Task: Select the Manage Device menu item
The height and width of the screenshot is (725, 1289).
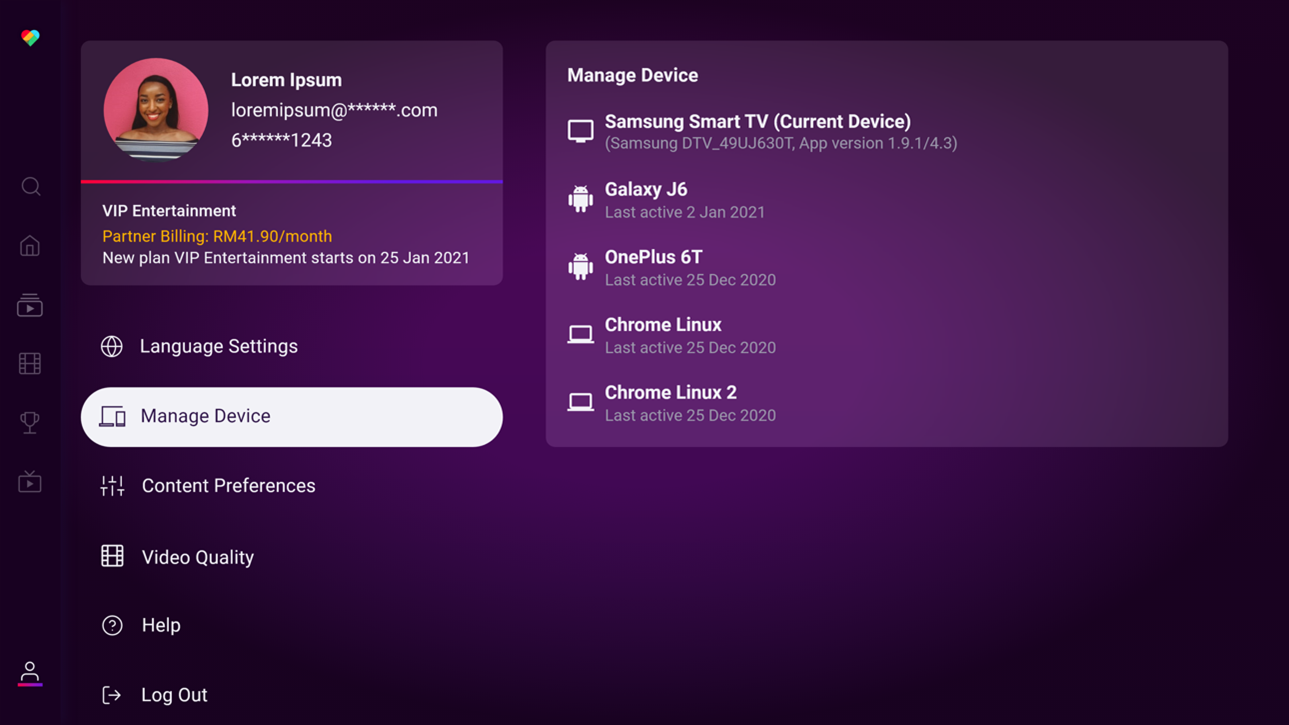Action: [x=291, y=417]
